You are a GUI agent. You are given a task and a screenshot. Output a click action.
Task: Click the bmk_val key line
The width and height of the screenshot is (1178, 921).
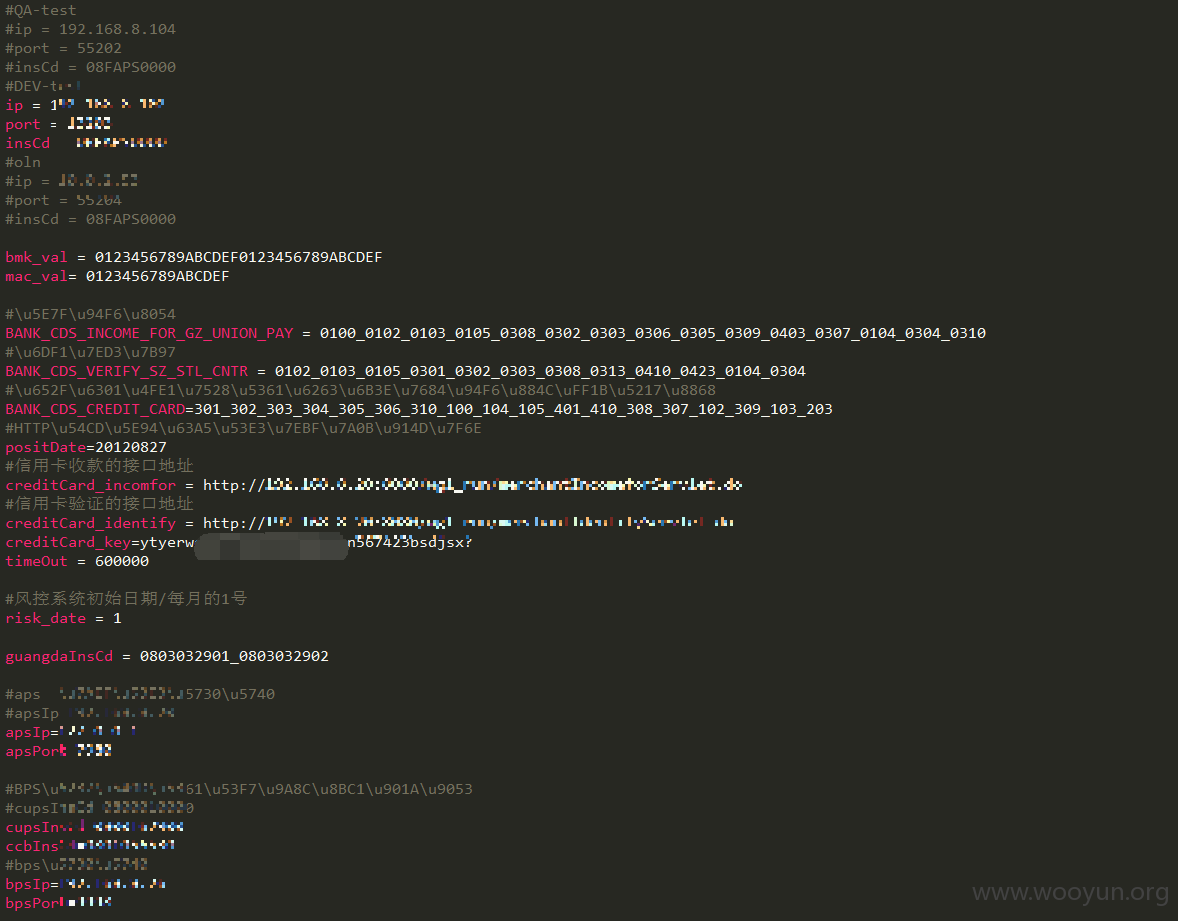[194, 257]
